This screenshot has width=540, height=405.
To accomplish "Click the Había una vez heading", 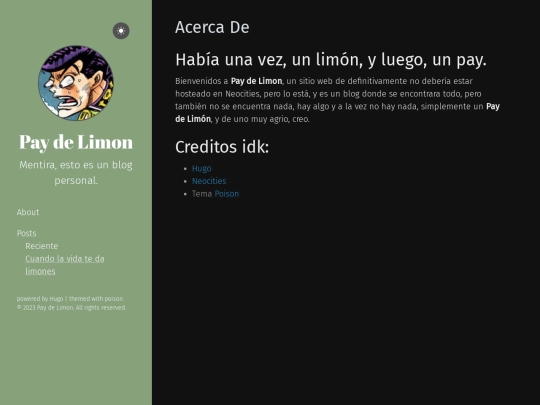I will pyautogui.click(x=331, y=60).
